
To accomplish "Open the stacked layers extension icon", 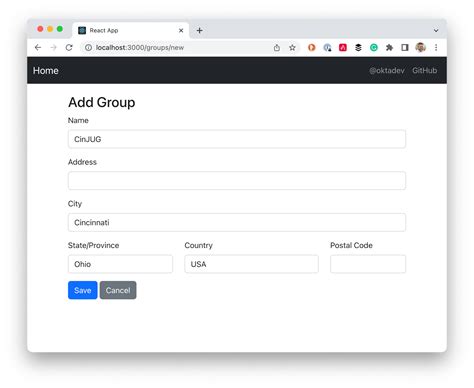I will click(x=358, y=48).
